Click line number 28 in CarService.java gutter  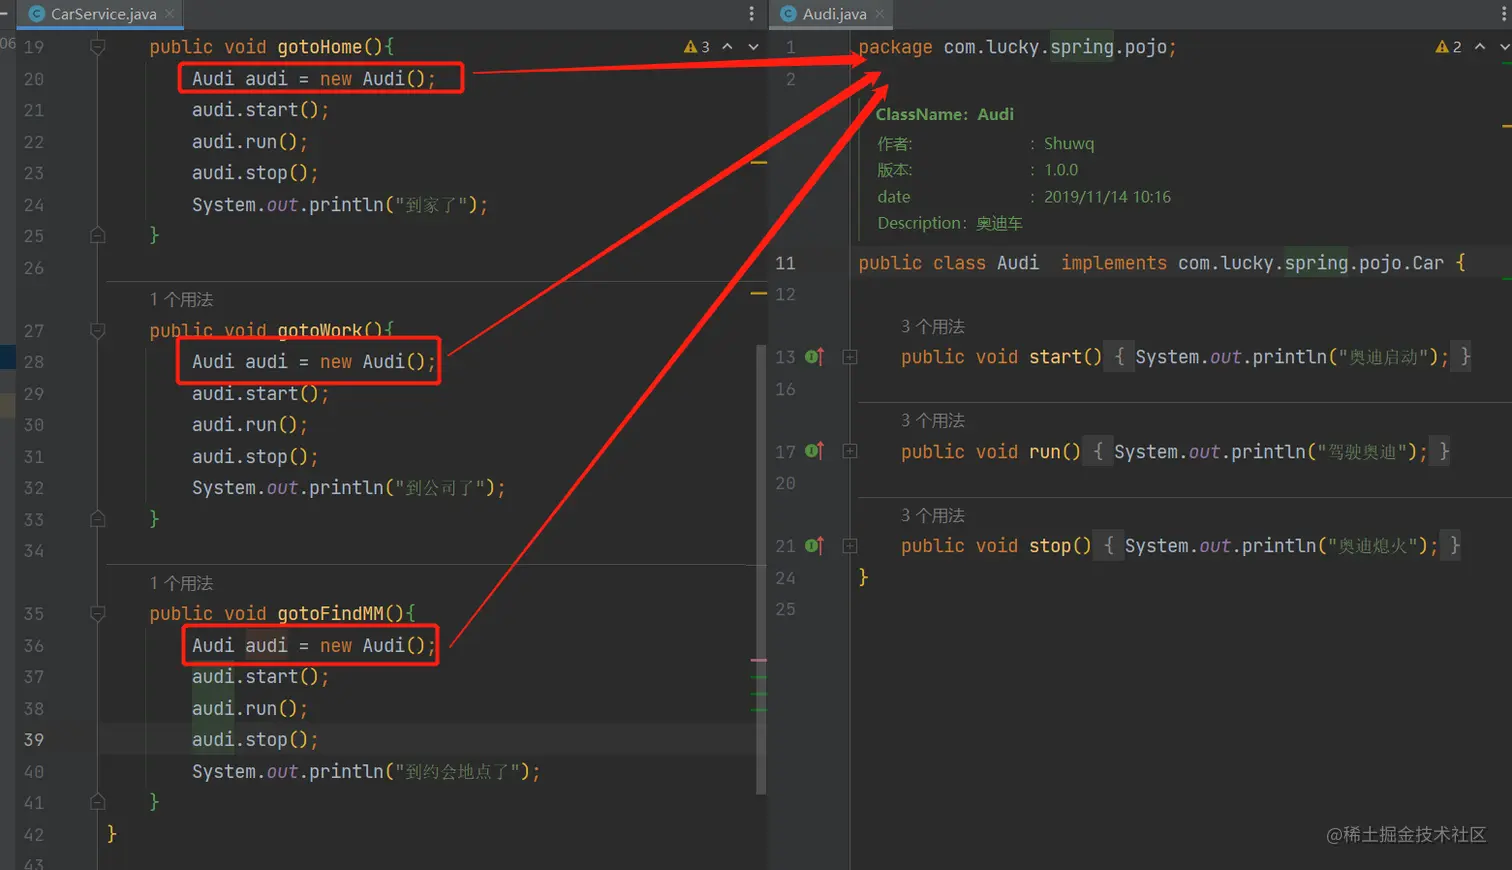click(x=34, y=362)
